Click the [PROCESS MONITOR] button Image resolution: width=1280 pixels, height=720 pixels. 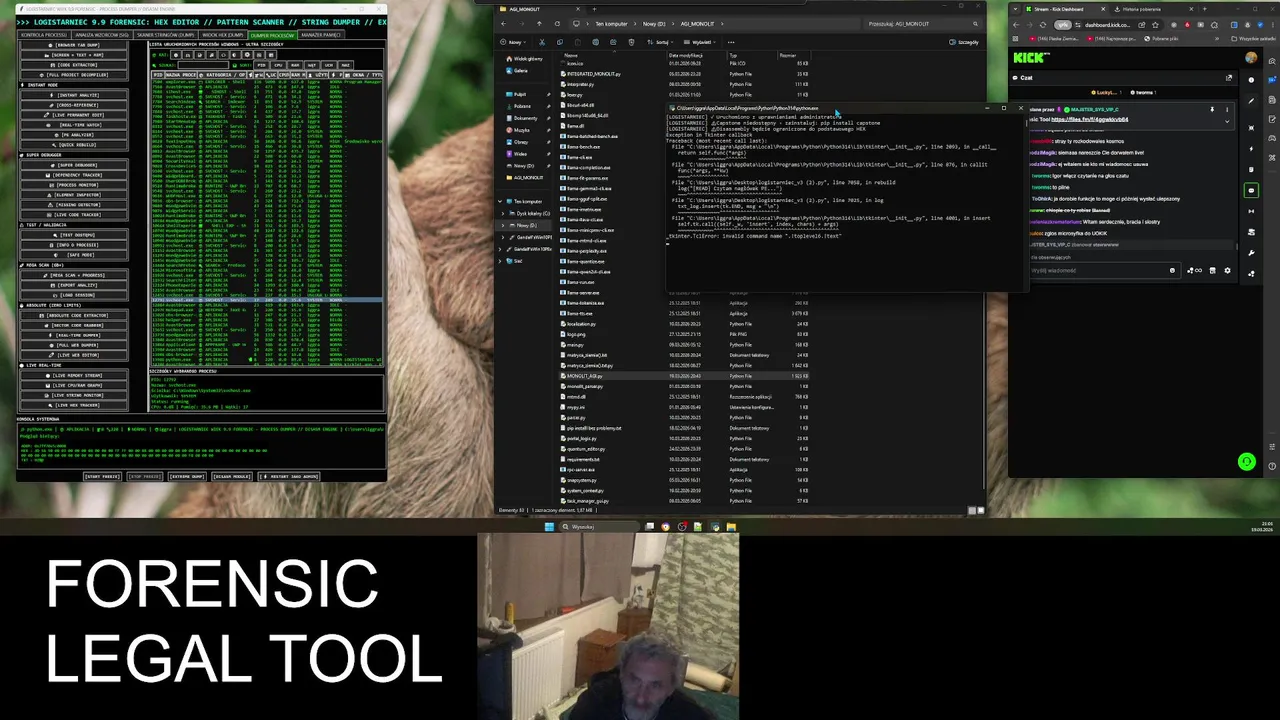74,185
